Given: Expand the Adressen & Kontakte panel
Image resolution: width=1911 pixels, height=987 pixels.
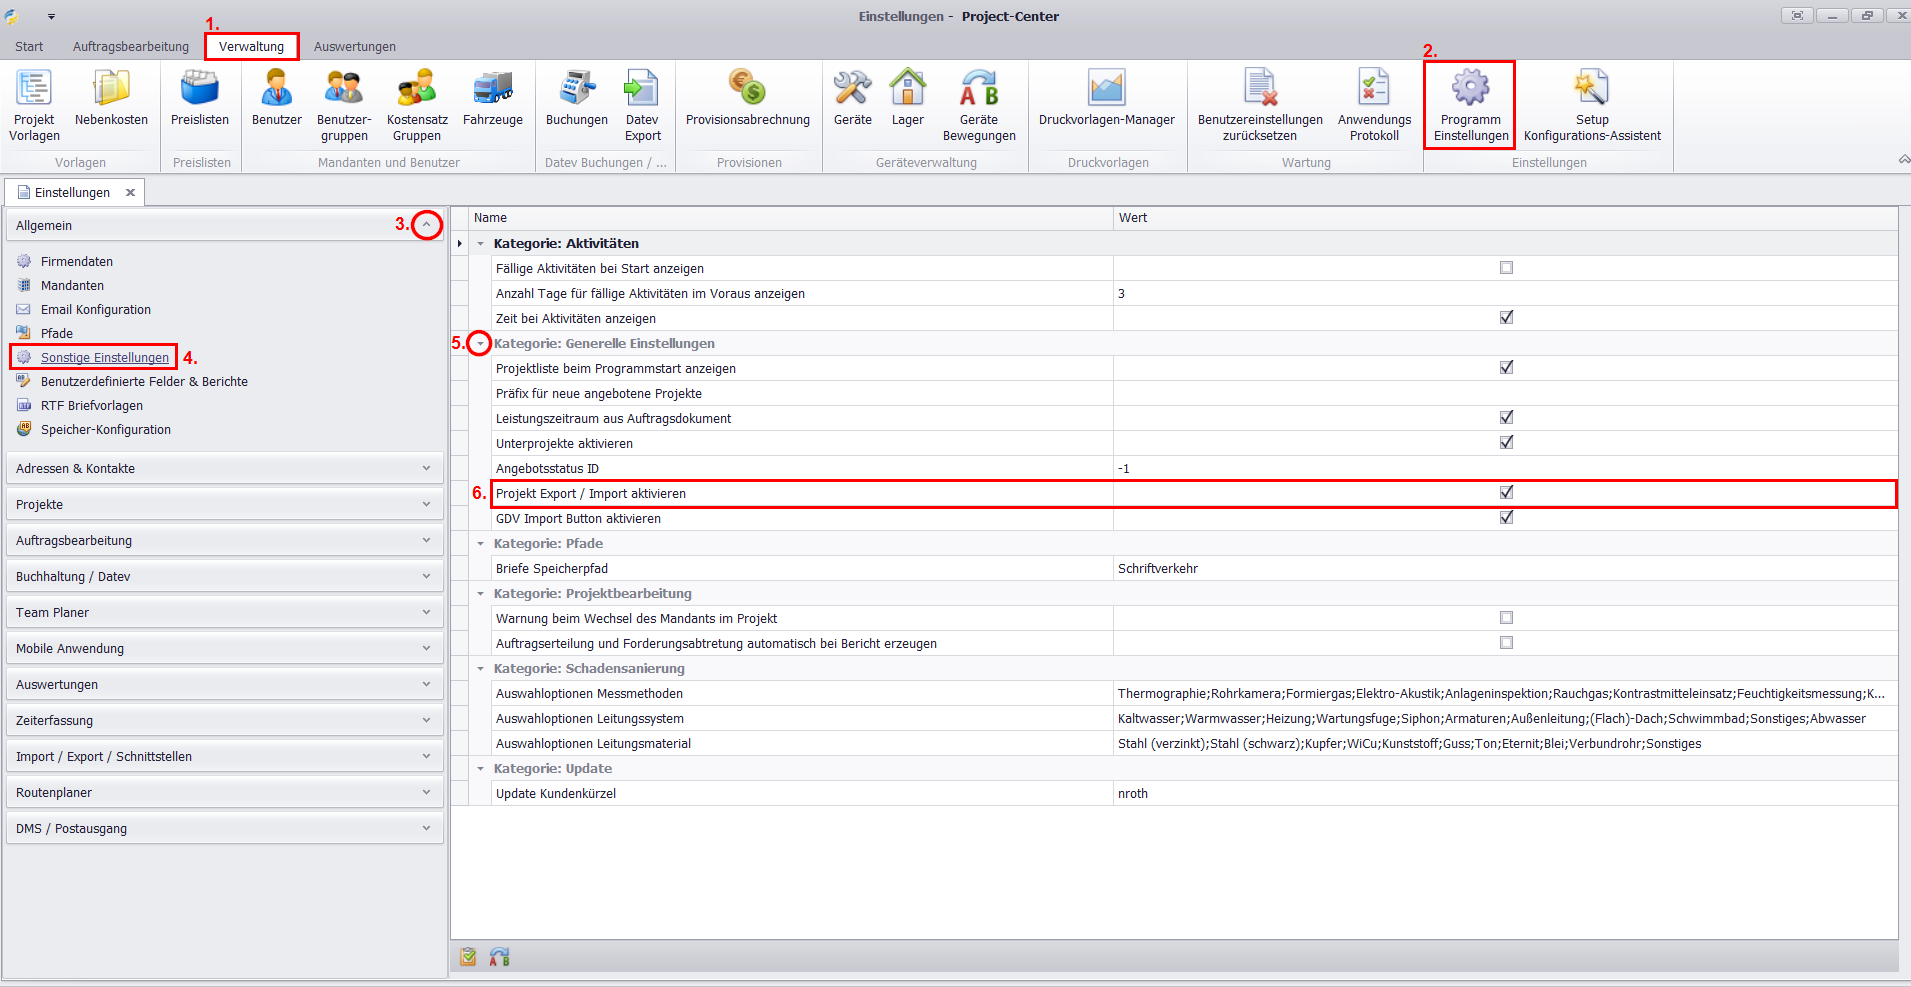Looking at the screenshot, I should click(x=426, y=468).
